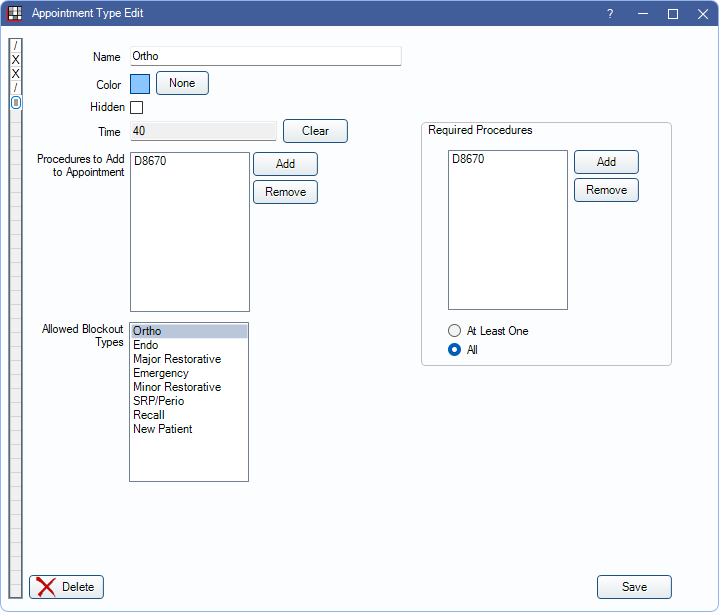Click the Name input field
This screenshot has width=719, height=612.
[265, 57]
